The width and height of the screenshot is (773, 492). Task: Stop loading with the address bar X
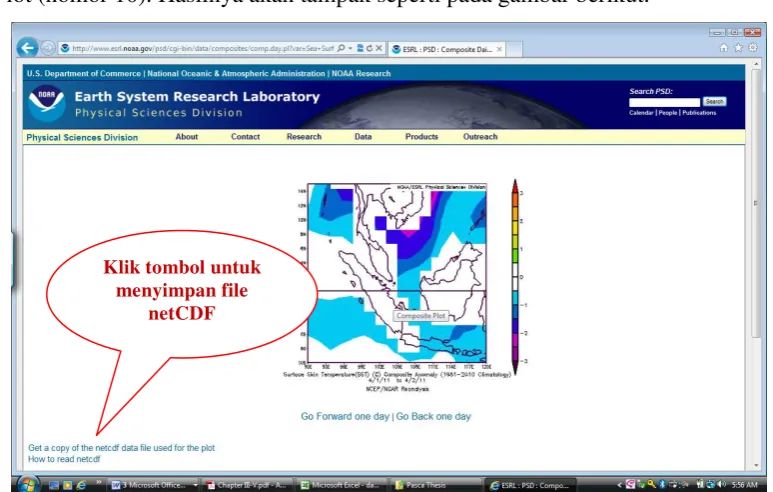(379, 48)
